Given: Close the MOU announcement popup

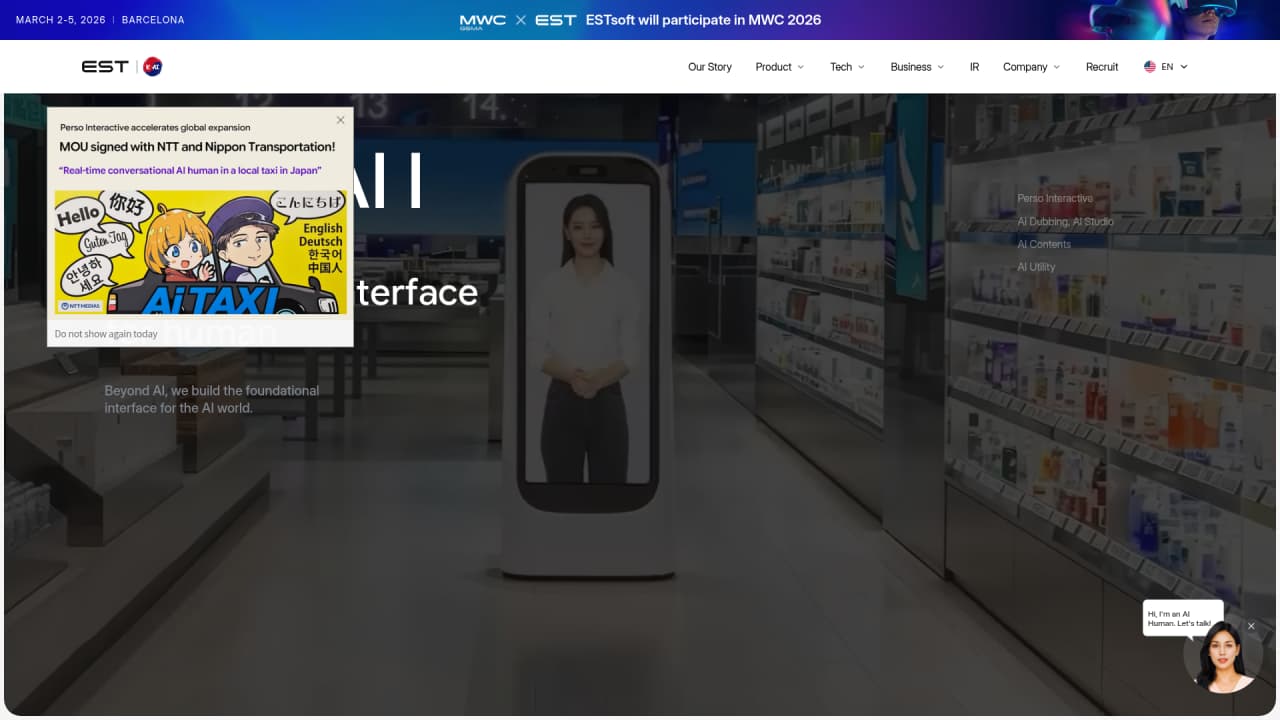Looking at the screenshot, I should coord(340,120).
